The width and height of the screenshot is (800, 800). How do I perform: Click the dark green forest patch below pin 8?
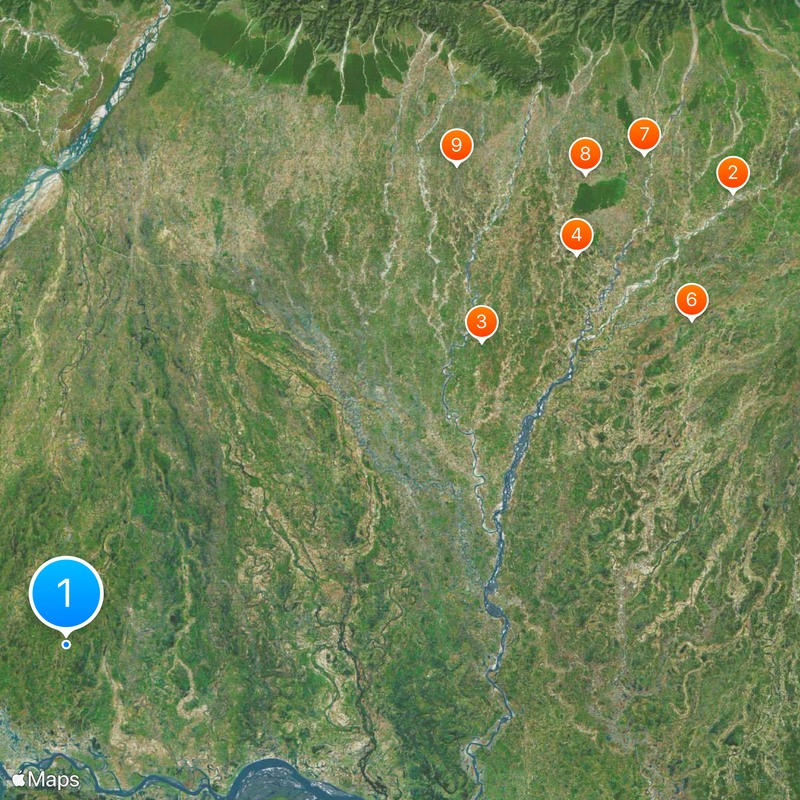click(599, 194)
